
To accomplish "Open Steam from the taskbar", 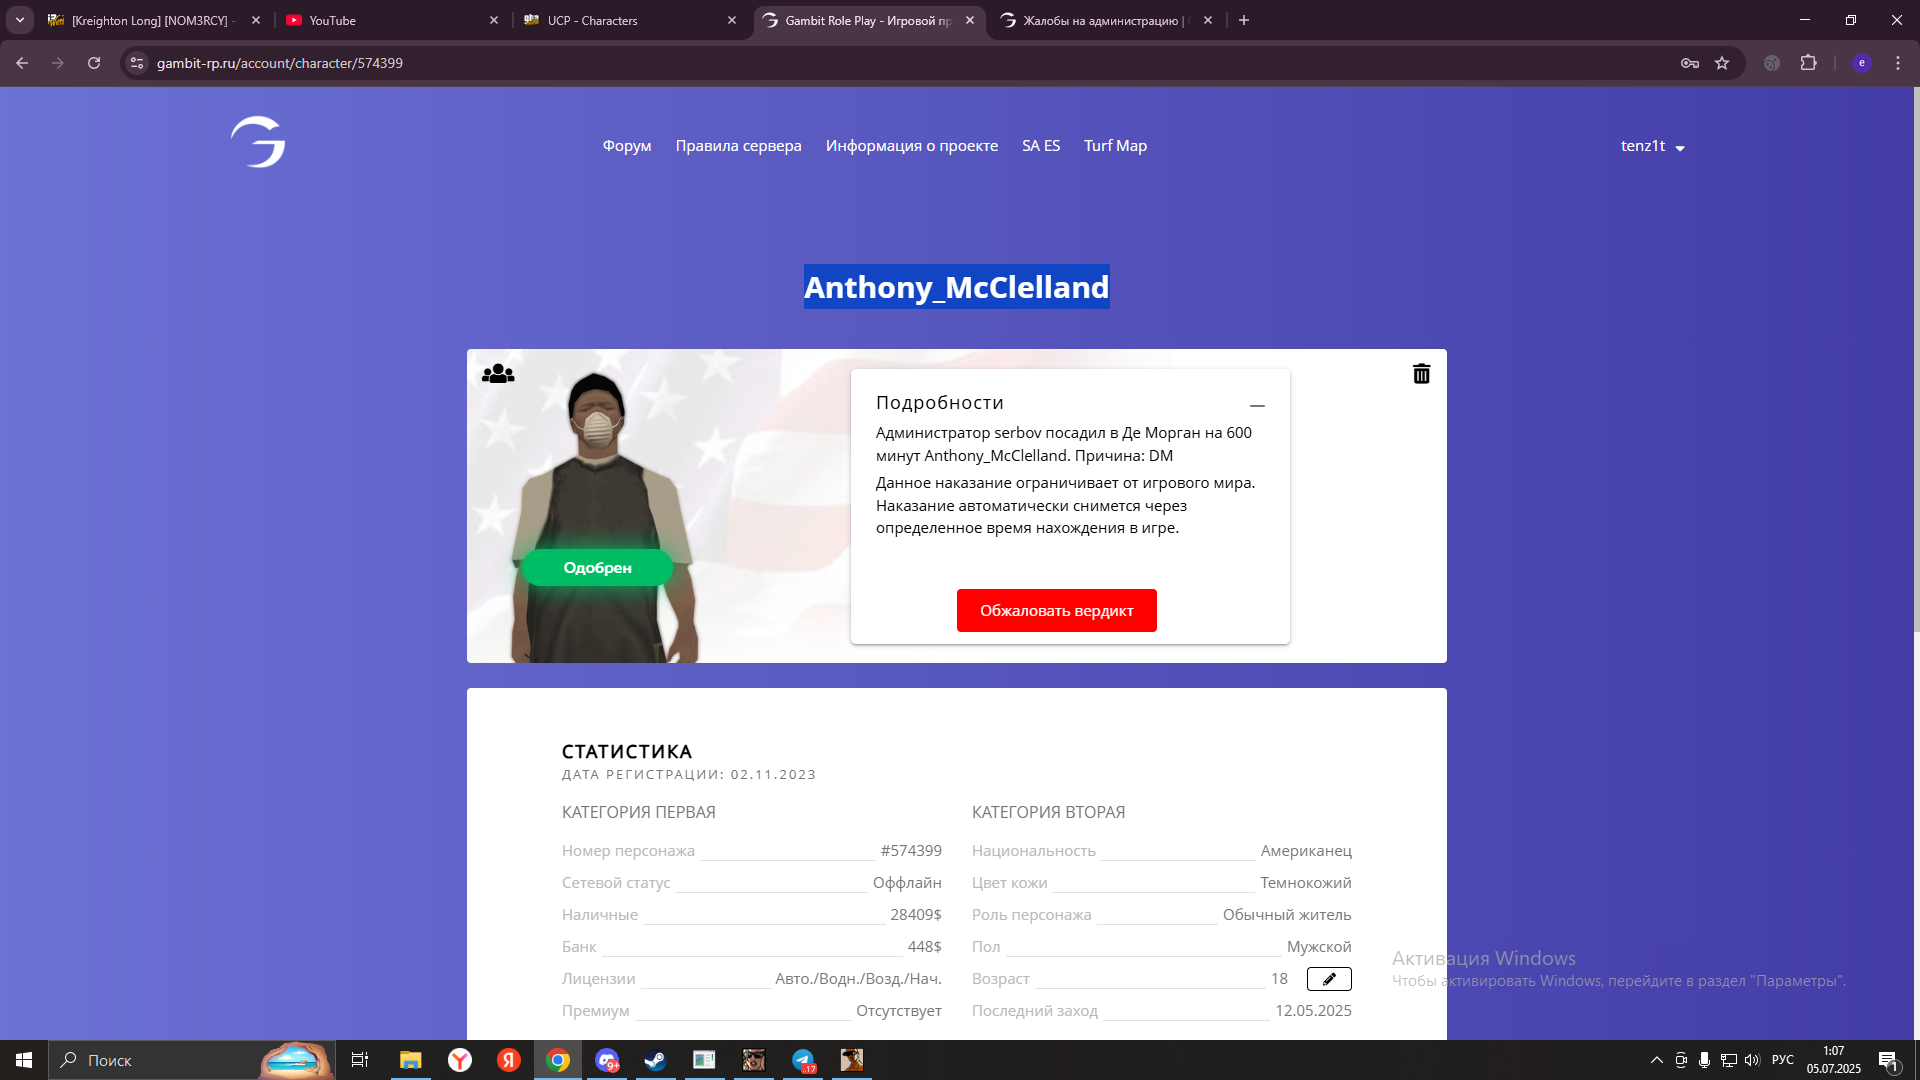I will 655,1060.
